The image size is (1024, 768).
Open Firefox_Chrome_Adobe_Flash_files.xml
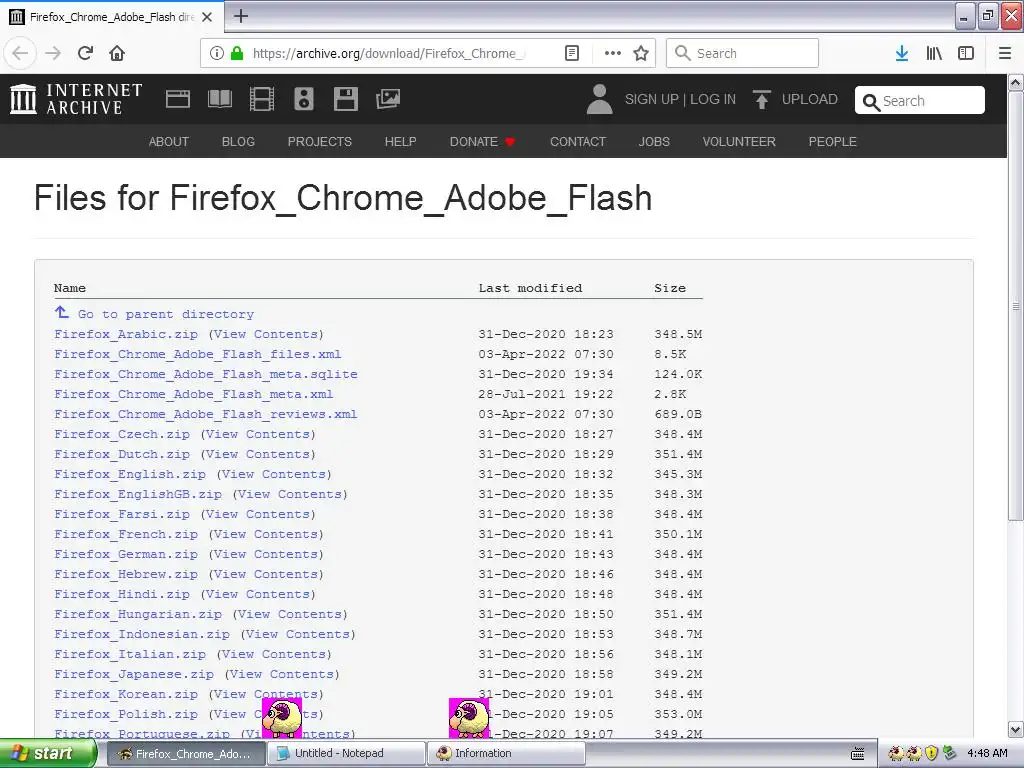(198, 355)
